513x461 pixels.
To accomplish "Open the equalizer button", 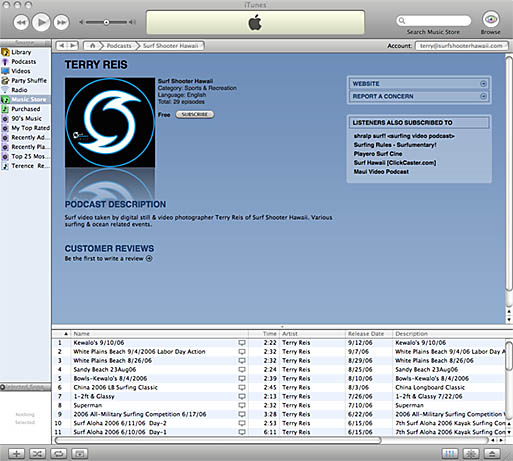I will point(450,453).
